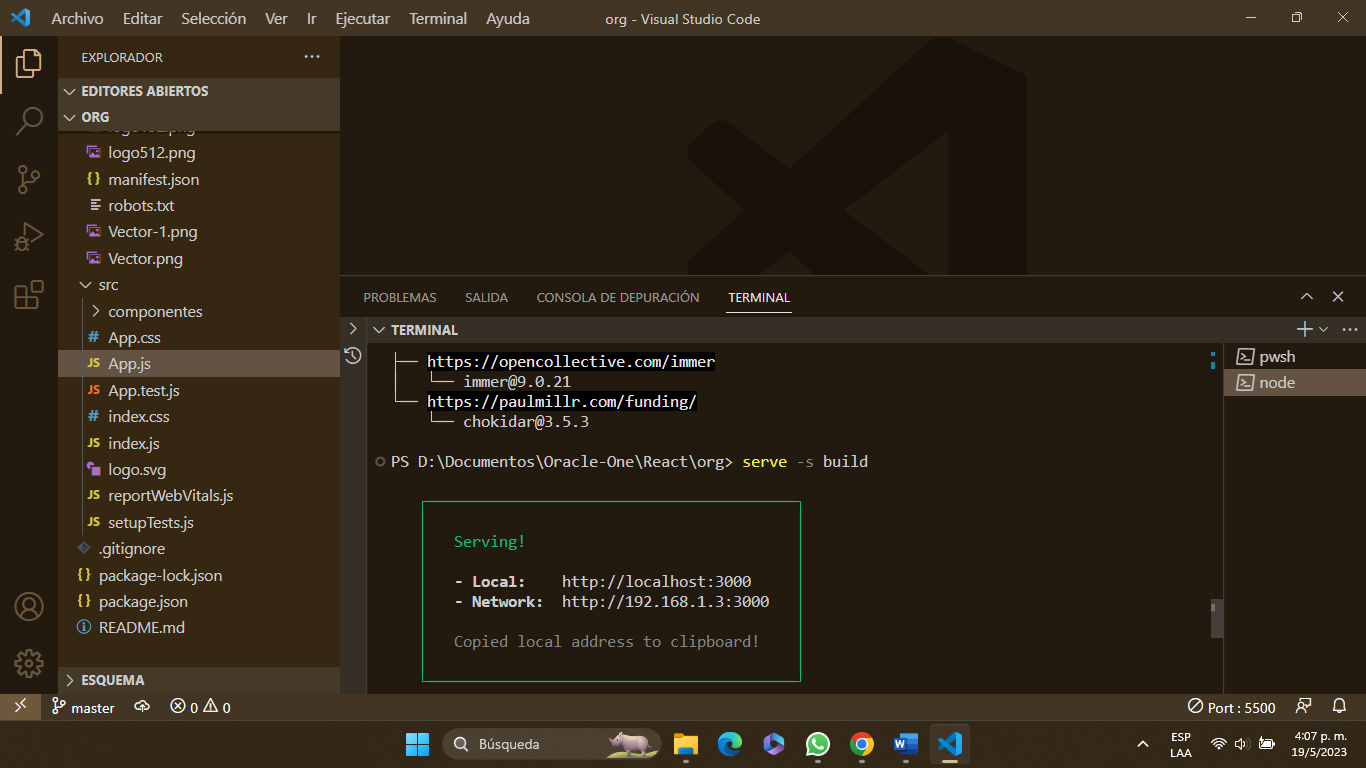Open the paulmillr.com/funding link

pyautogui.click(x=562, y=401)
